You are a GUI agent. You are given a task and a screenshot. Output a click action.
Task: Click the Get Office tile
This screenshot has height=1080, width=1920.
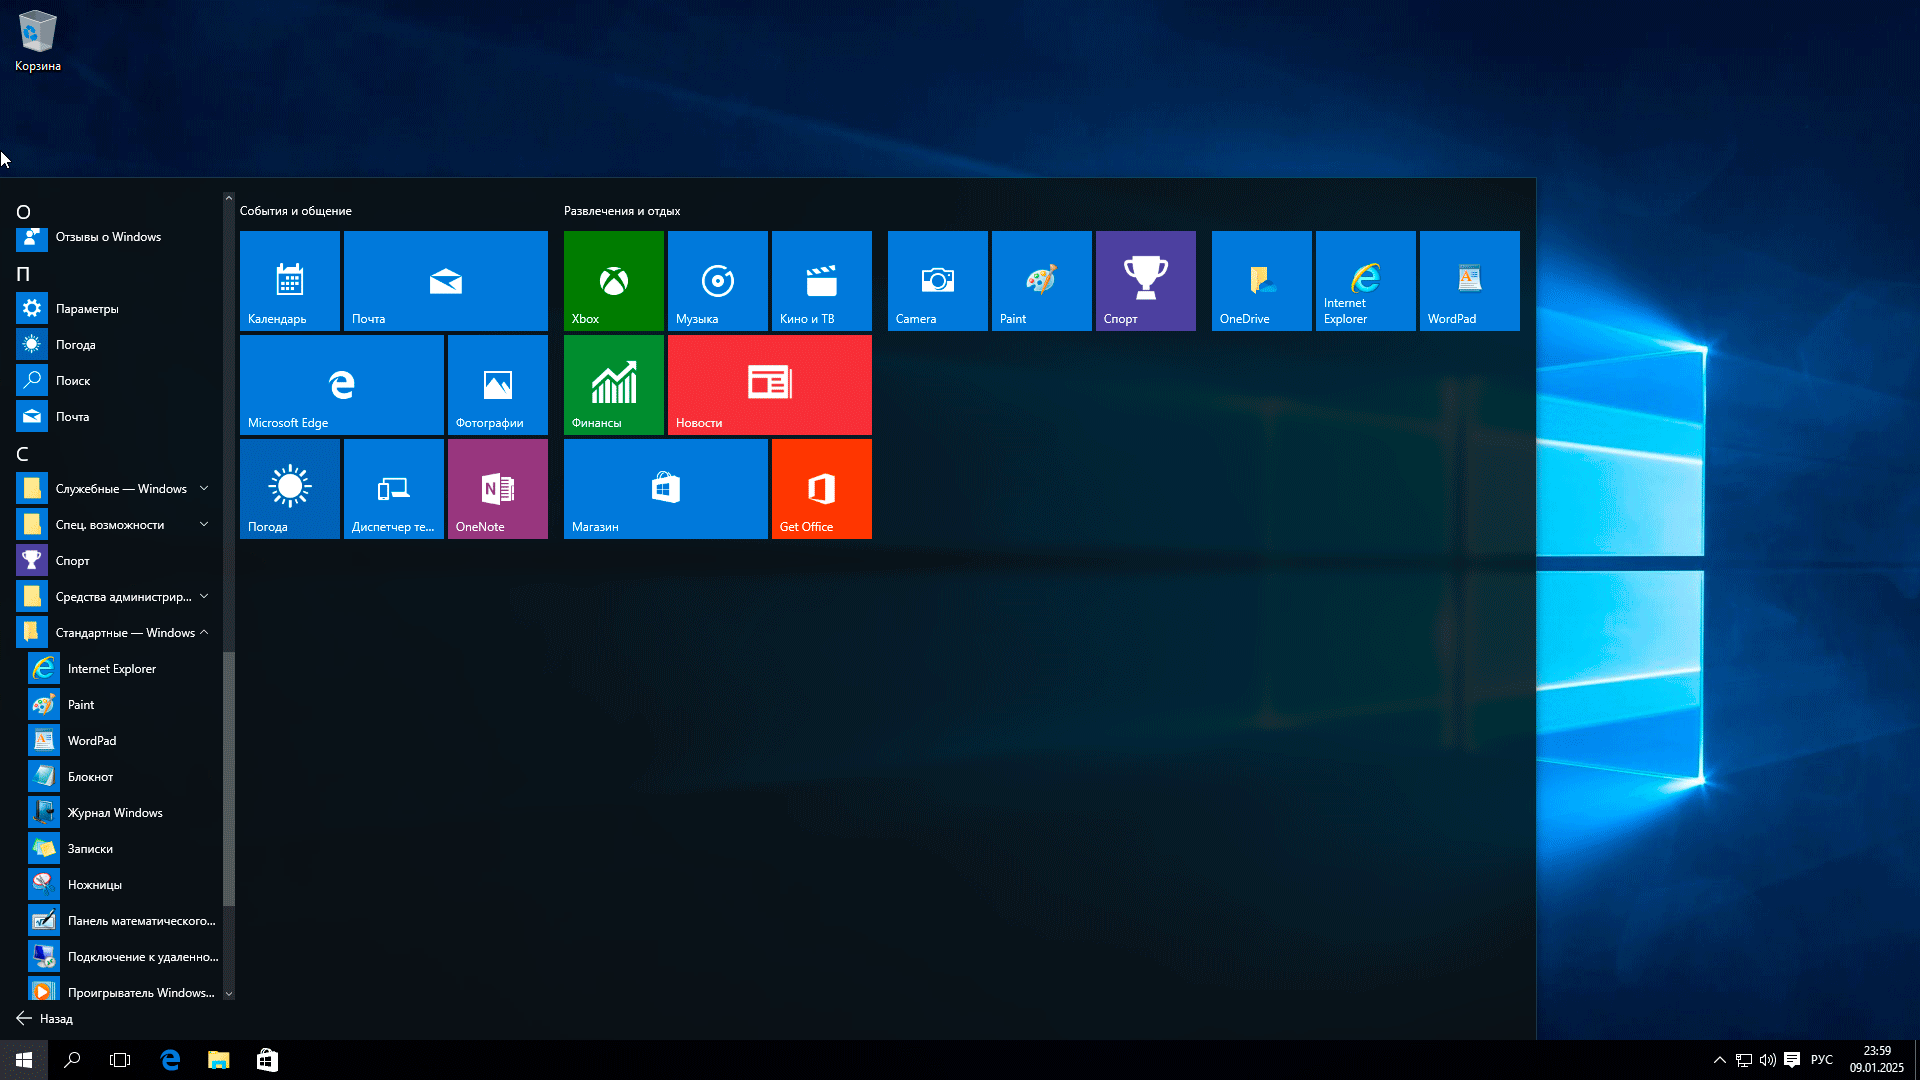(x=822, y=489)
